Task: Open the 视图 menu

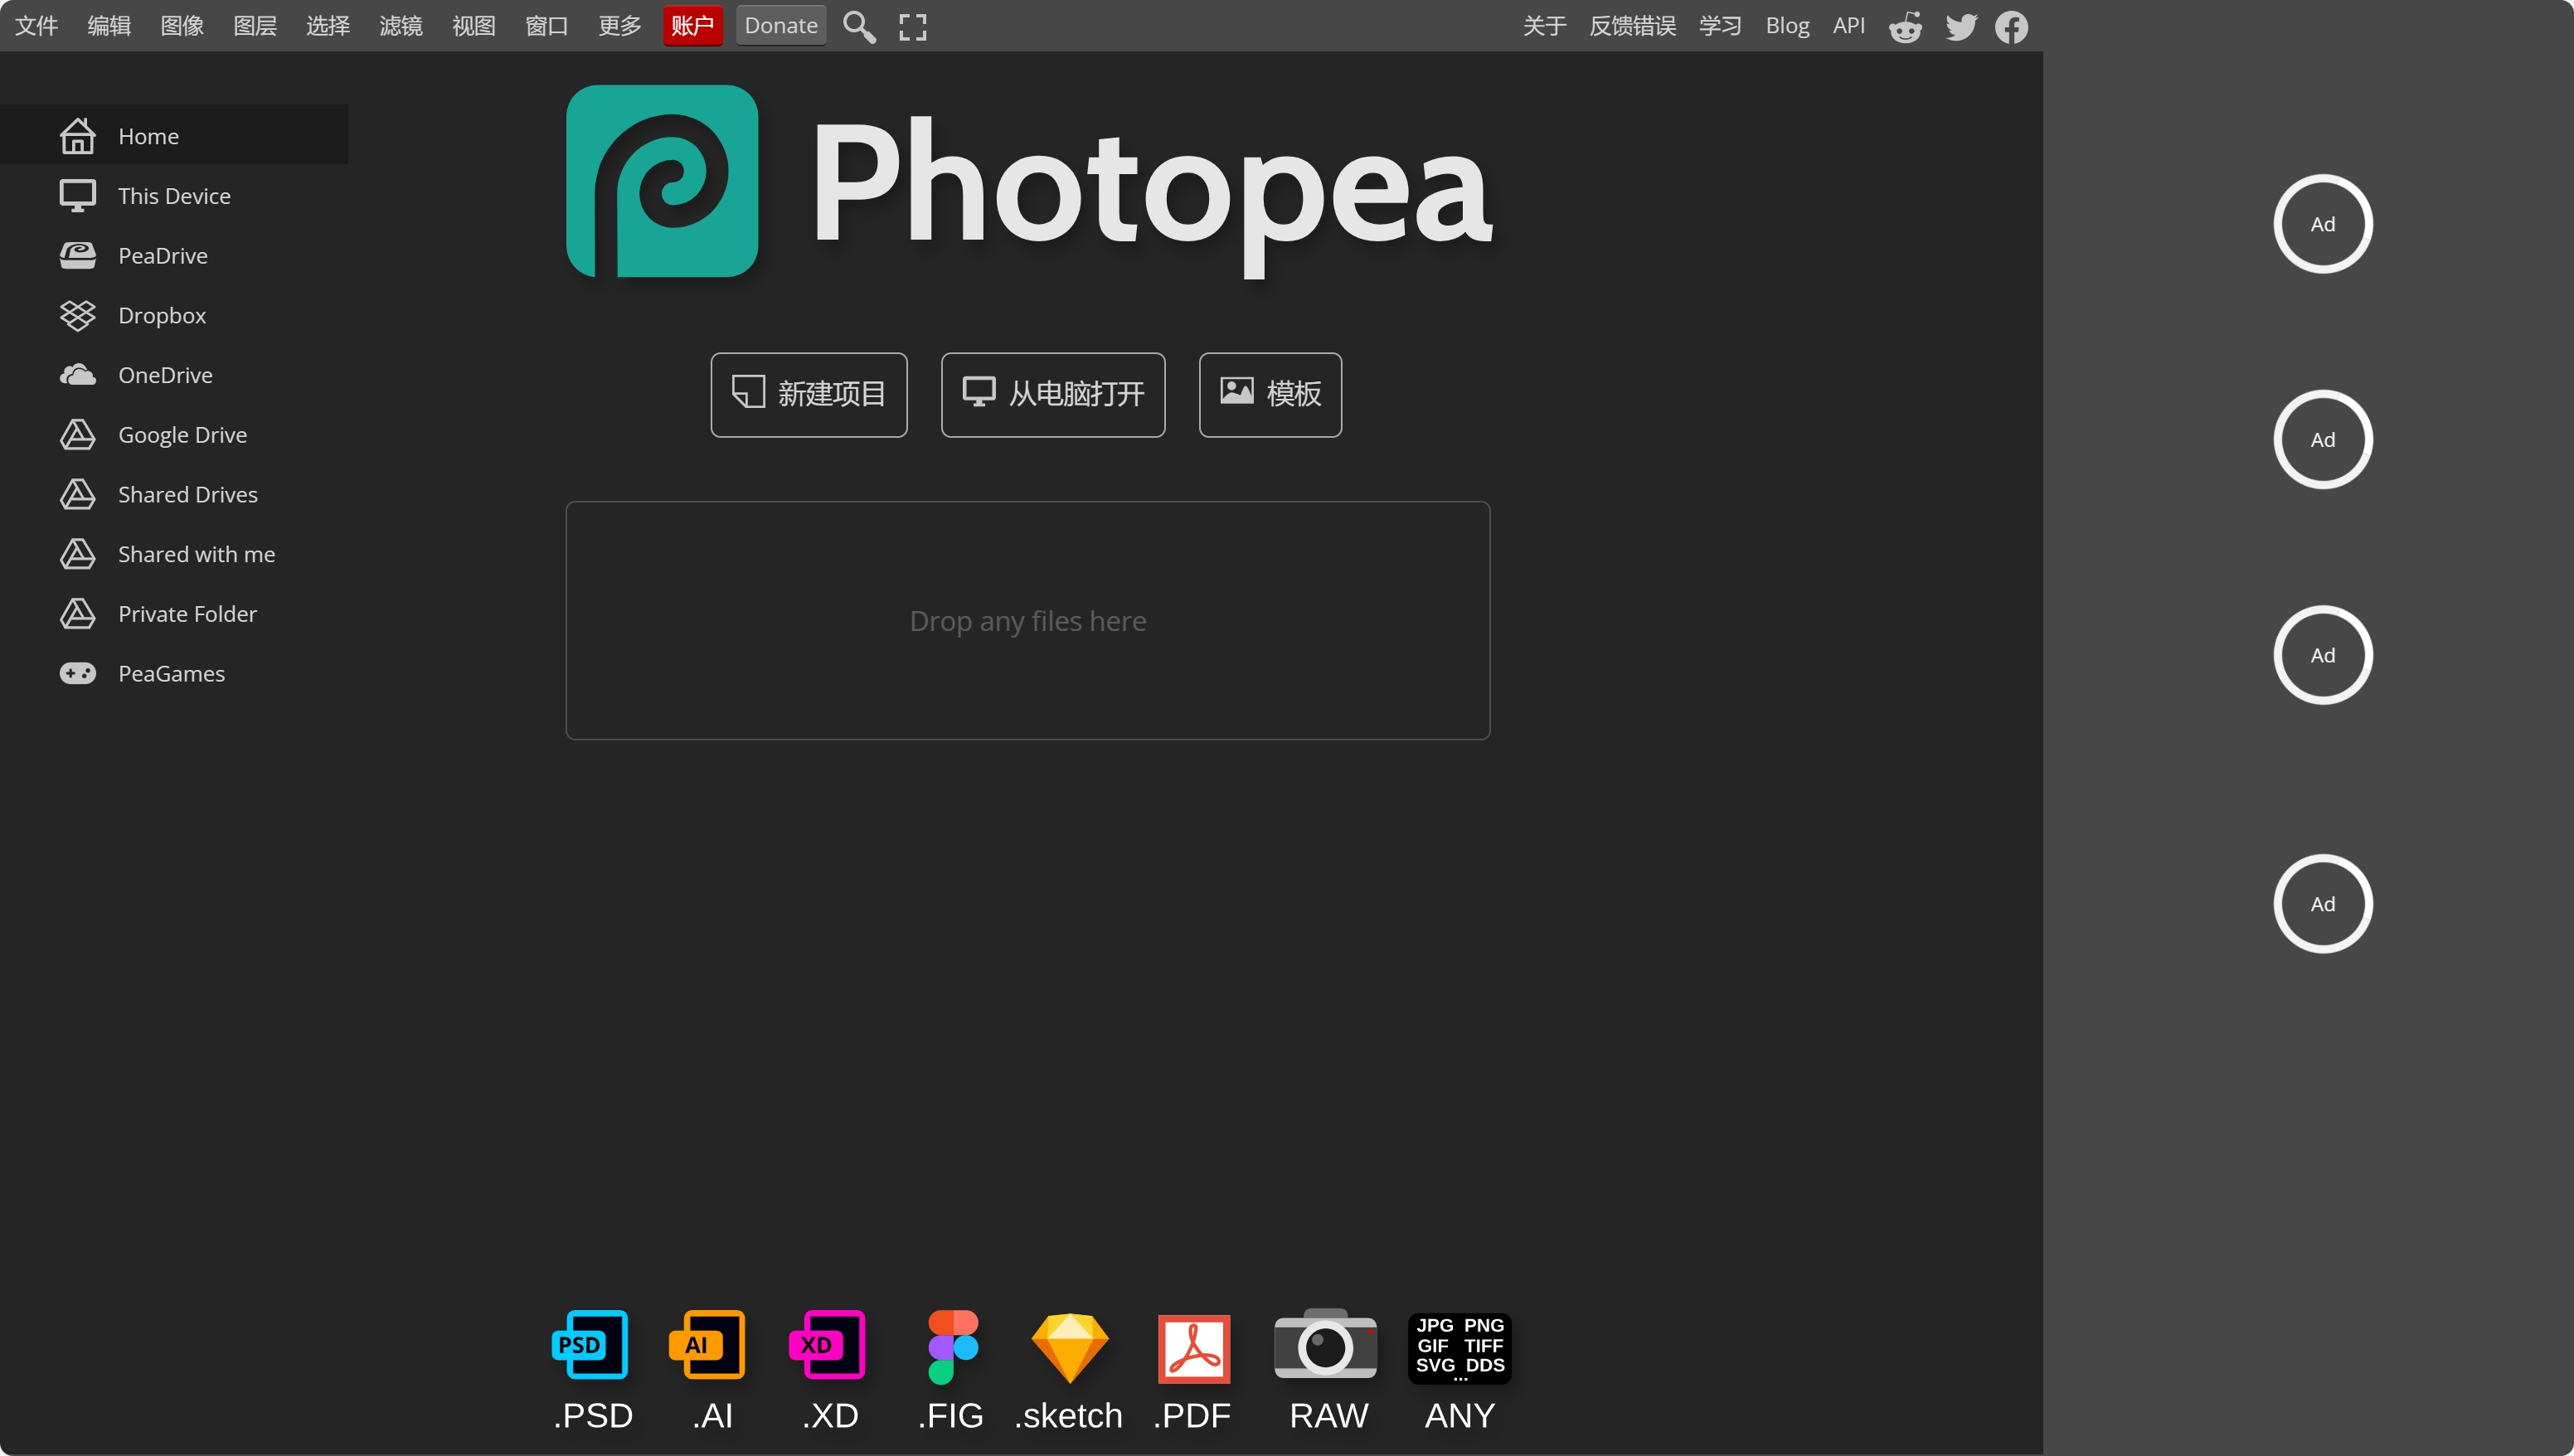Action: [474, 26]
